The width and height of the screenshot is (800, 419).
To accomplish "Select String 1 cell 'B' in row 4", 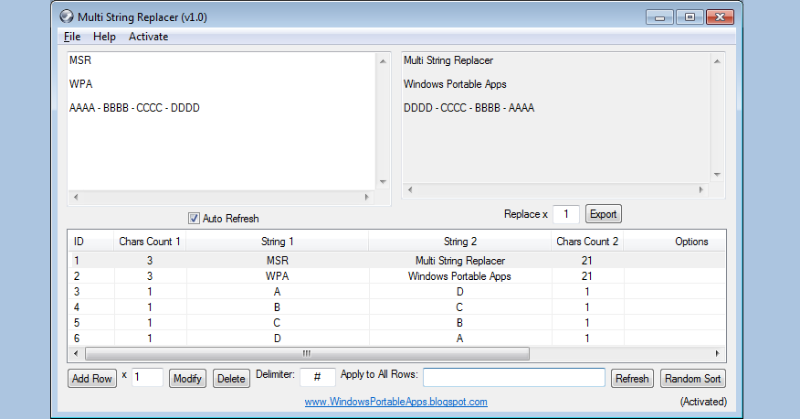I will tap(277, 307).
